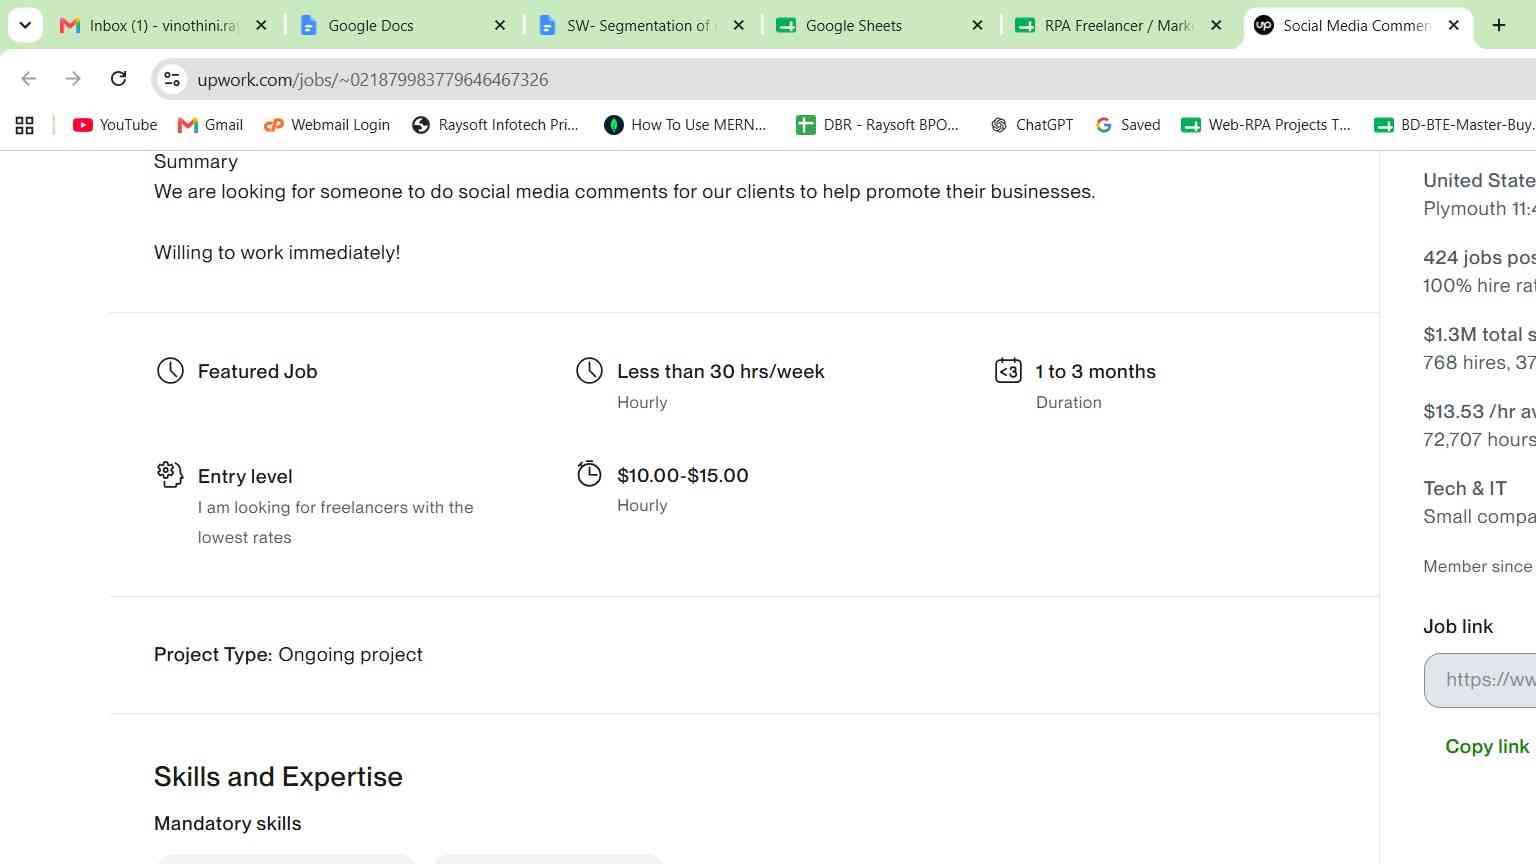Image resolution: width=1536 pixels, height=864 pixels.
Task: Open the Chrome apps grid icon
Action: pyautogui.click(x=25, y=125)
